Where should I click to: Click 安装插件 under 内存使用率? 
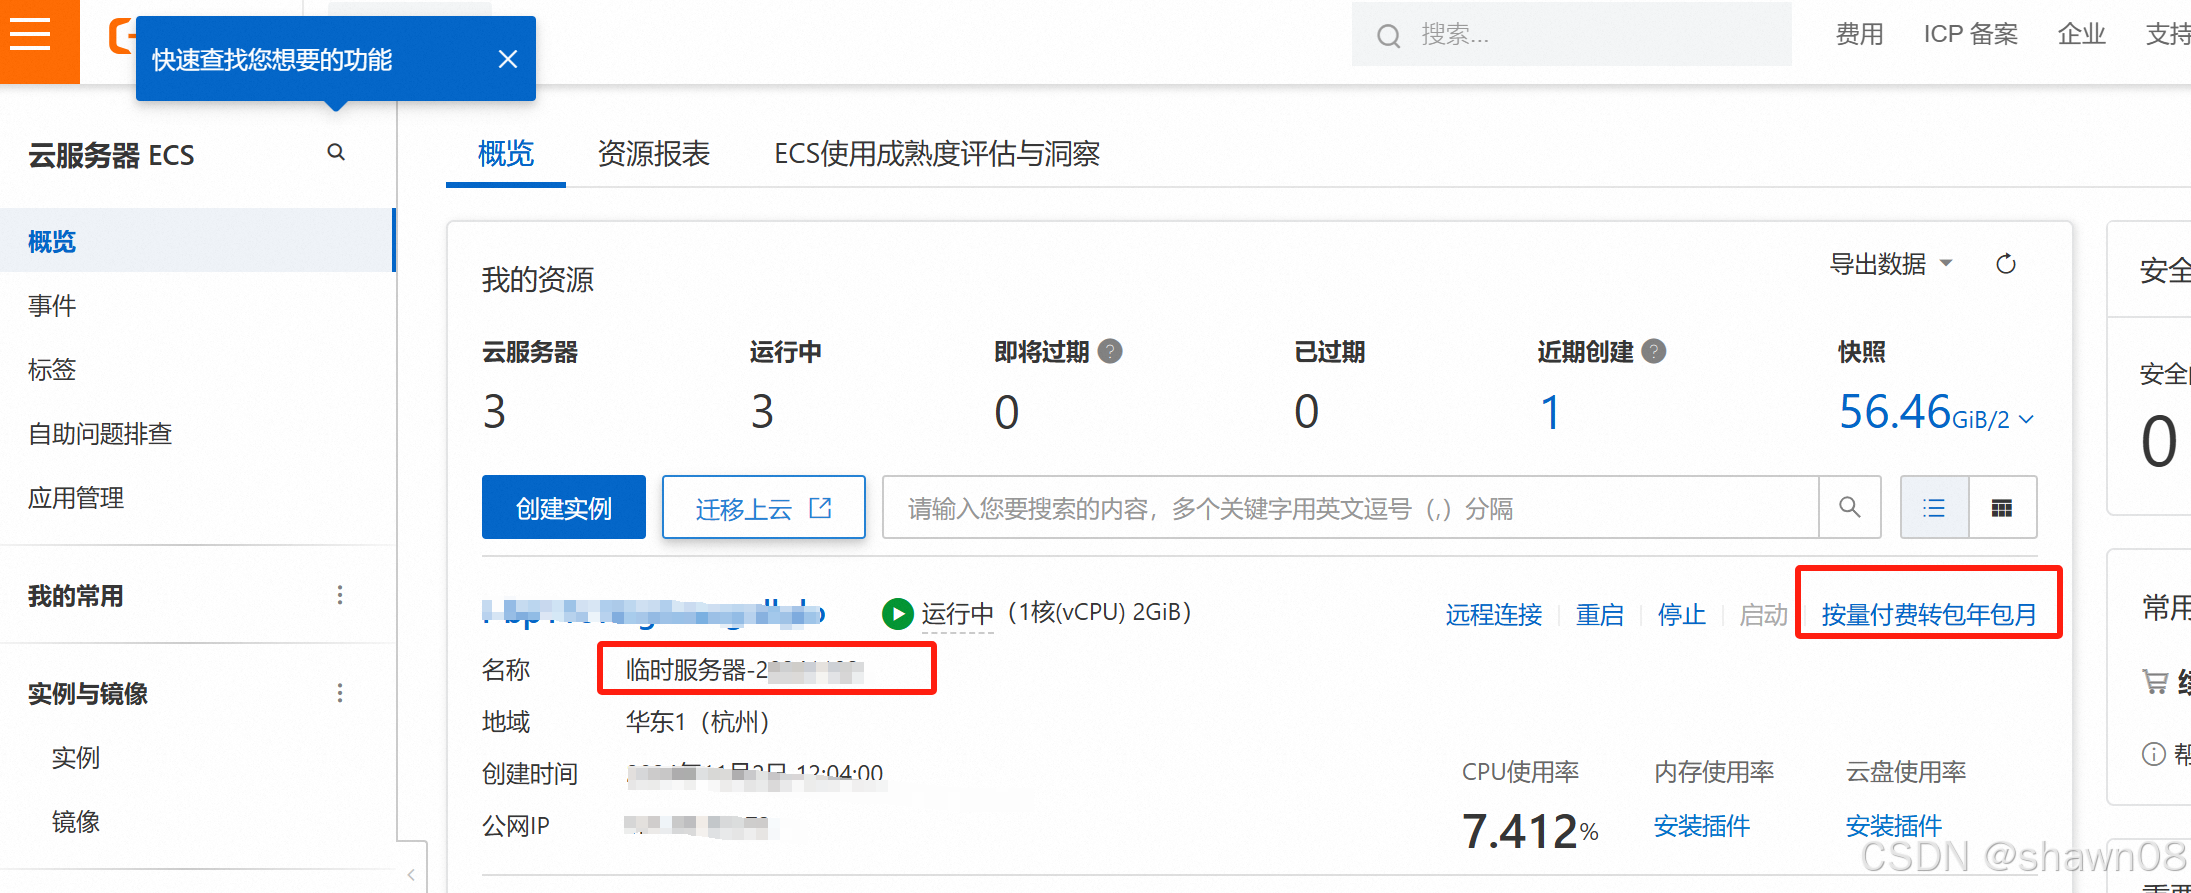coord(1701,826)
